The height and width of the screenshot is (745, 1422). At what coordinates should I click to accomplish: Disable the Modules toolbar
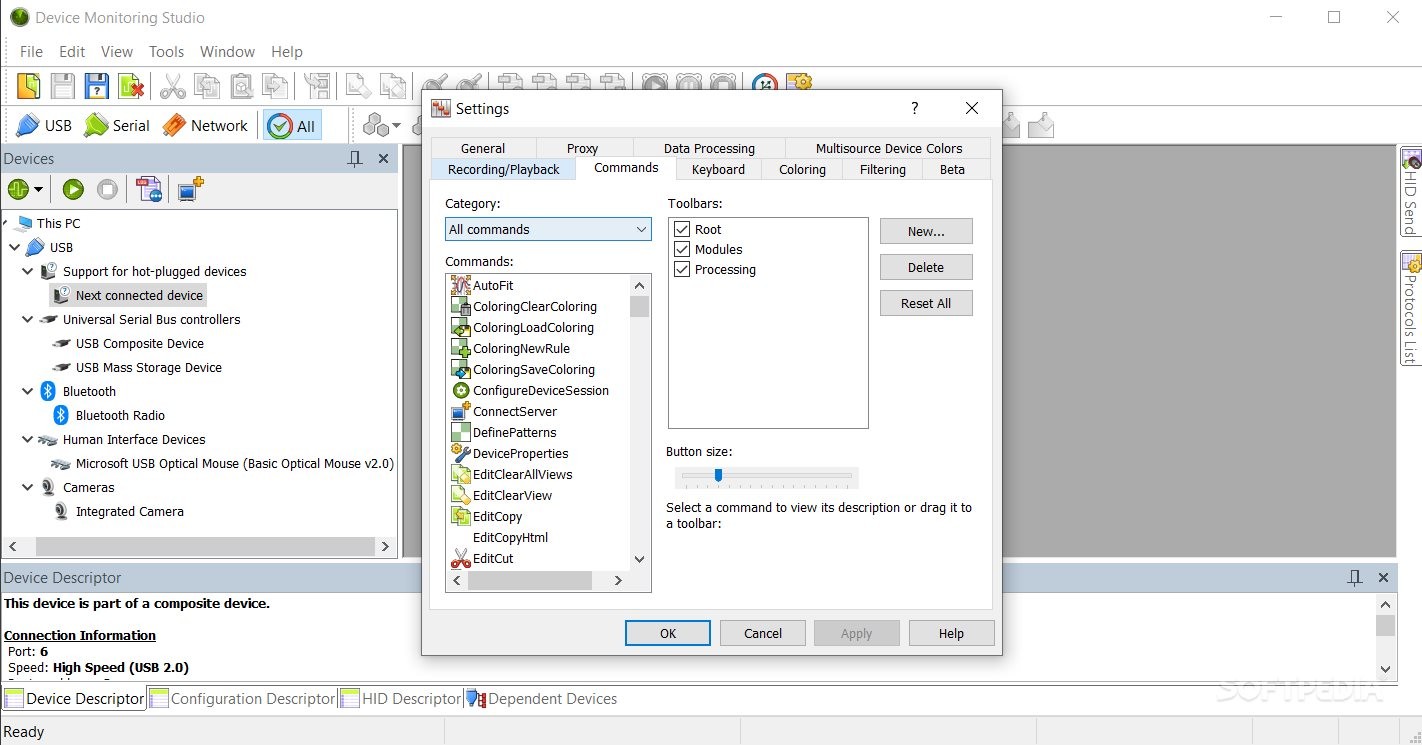tap(682, 249)
